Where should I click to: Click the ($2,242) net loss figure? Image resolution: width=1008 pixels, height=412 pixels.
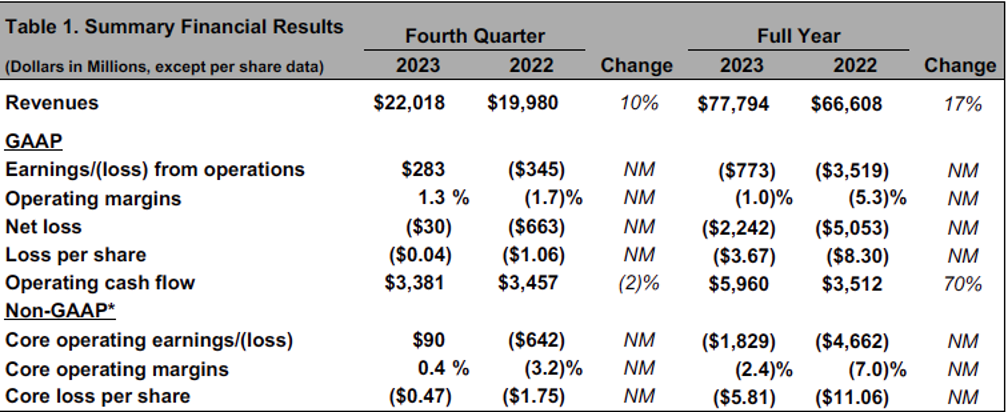(737, 226)
